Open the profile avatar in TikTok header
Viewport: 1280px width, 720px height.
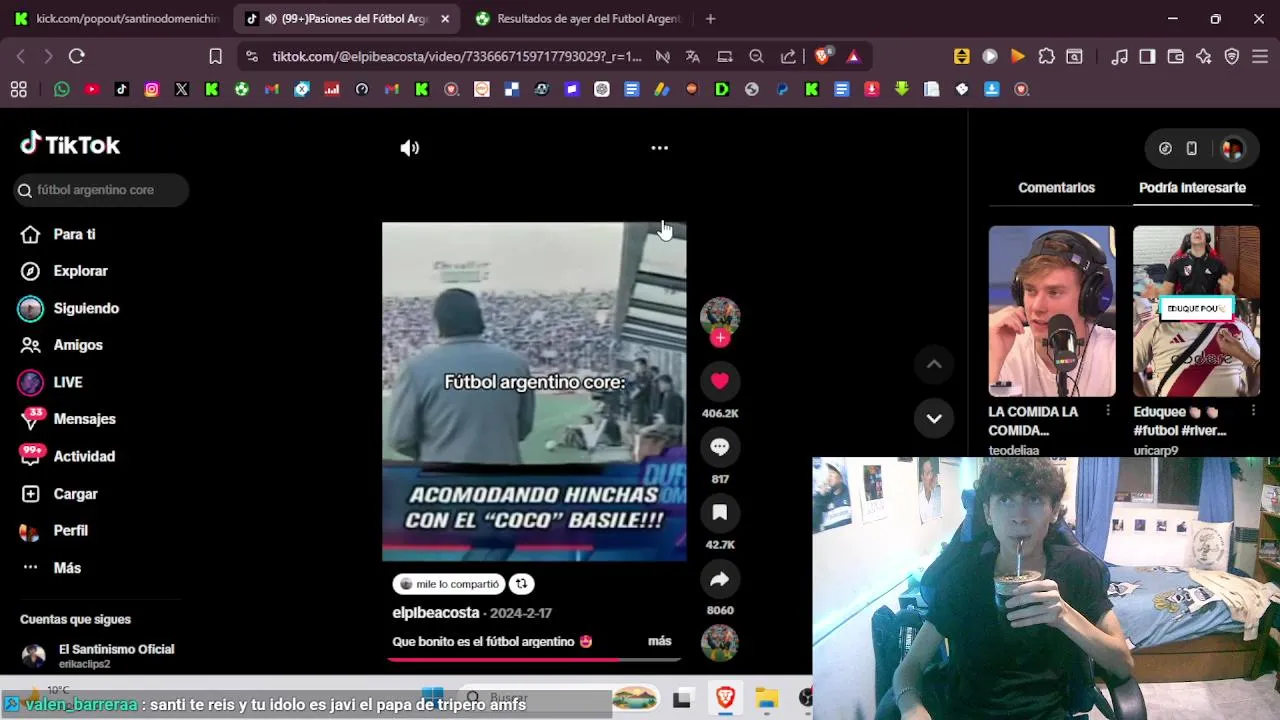(1232, 149)
